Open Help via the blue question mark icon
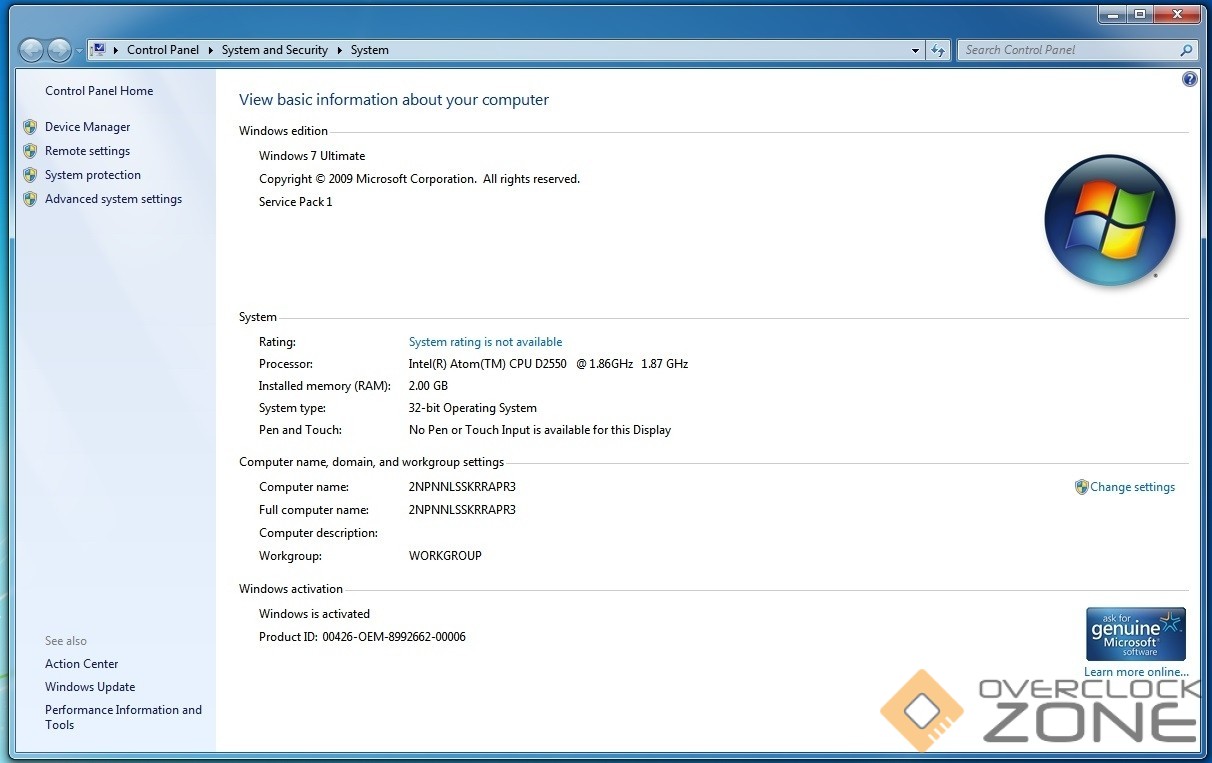Image resolution: width=1212 pixels, height=763 pixels. click(1189, 79)
